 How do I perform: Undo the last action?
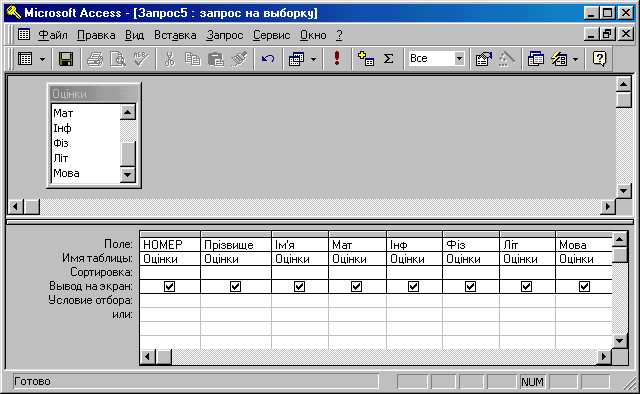[x=268, y=59]
